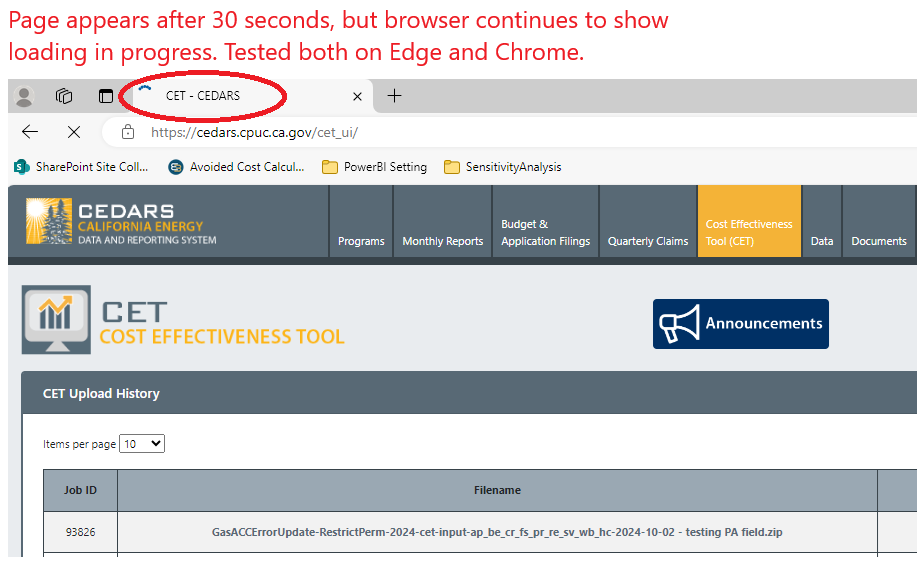The image size is (924, 564).
Task: Open SharePoint Site Coll... bookmark
Action: (x=82, y=167)
